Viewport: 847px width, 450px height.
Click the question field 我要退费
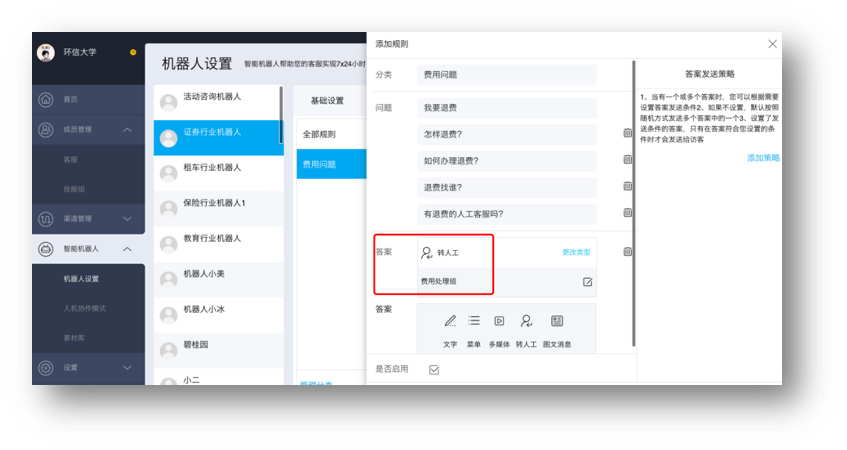pos(507,108)
